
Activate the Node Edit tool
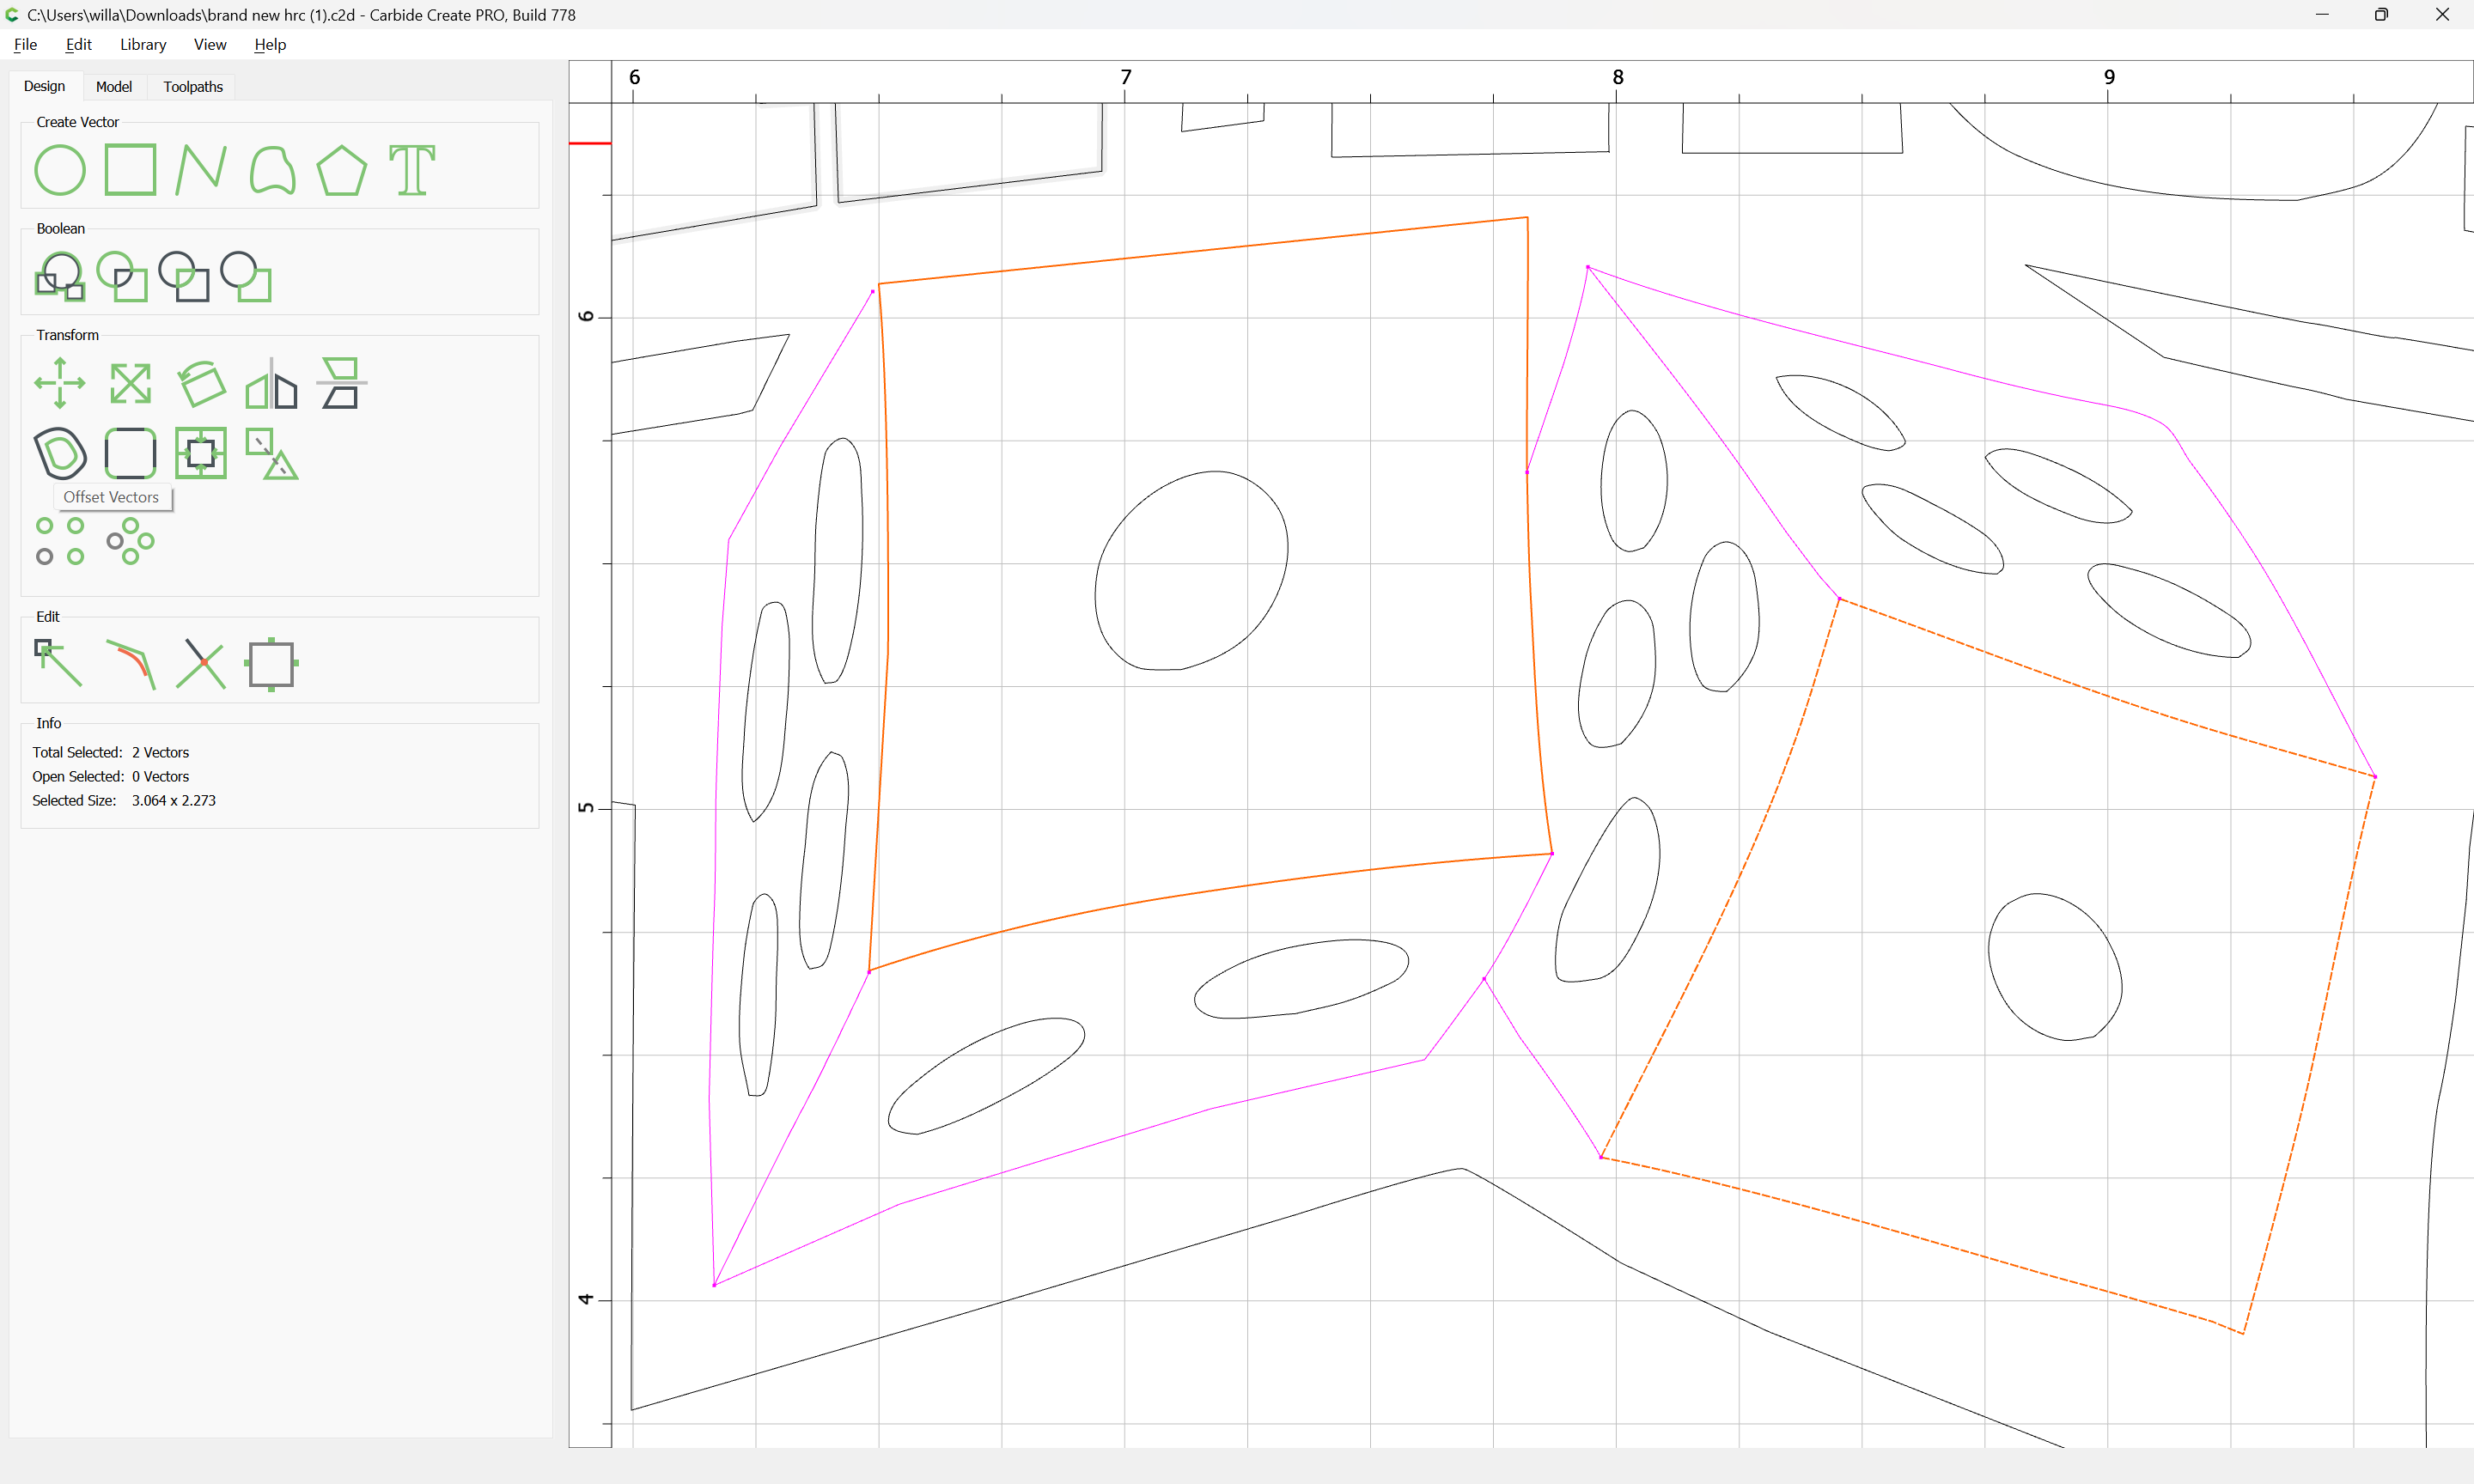coord(60,664)
